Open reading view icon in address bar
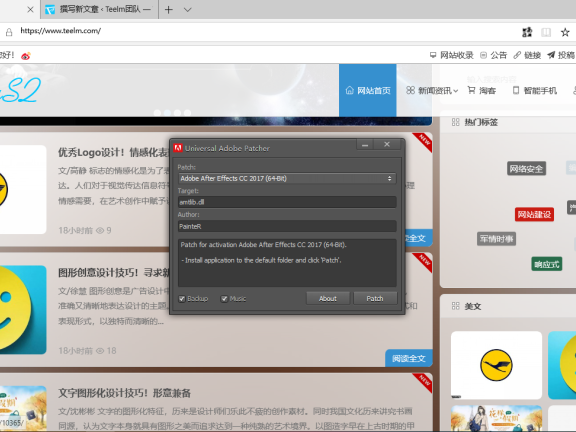This screenshot has width=576, height=432. (x=546, y=32)
